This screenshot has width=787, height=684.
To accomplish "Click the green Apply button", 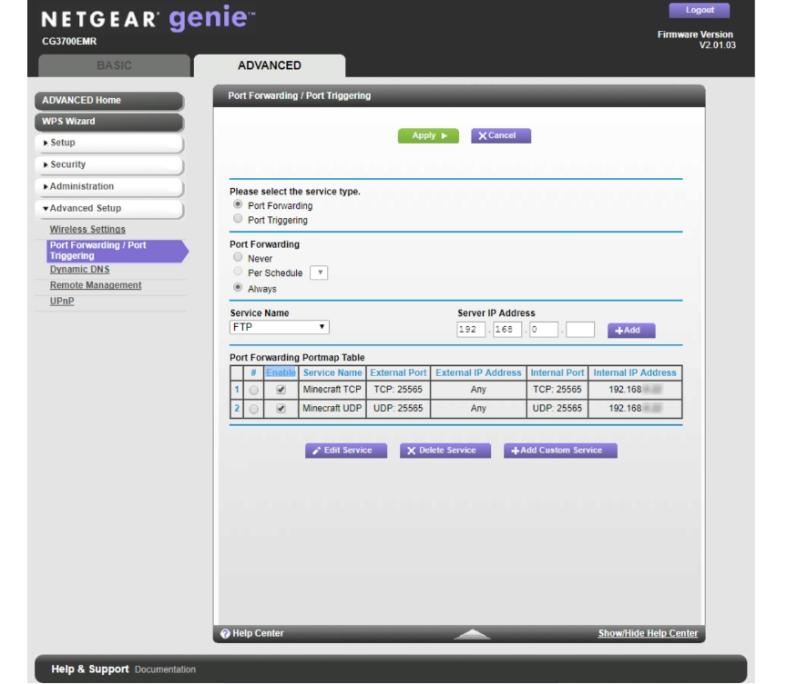I will click(x=428, y=136).
